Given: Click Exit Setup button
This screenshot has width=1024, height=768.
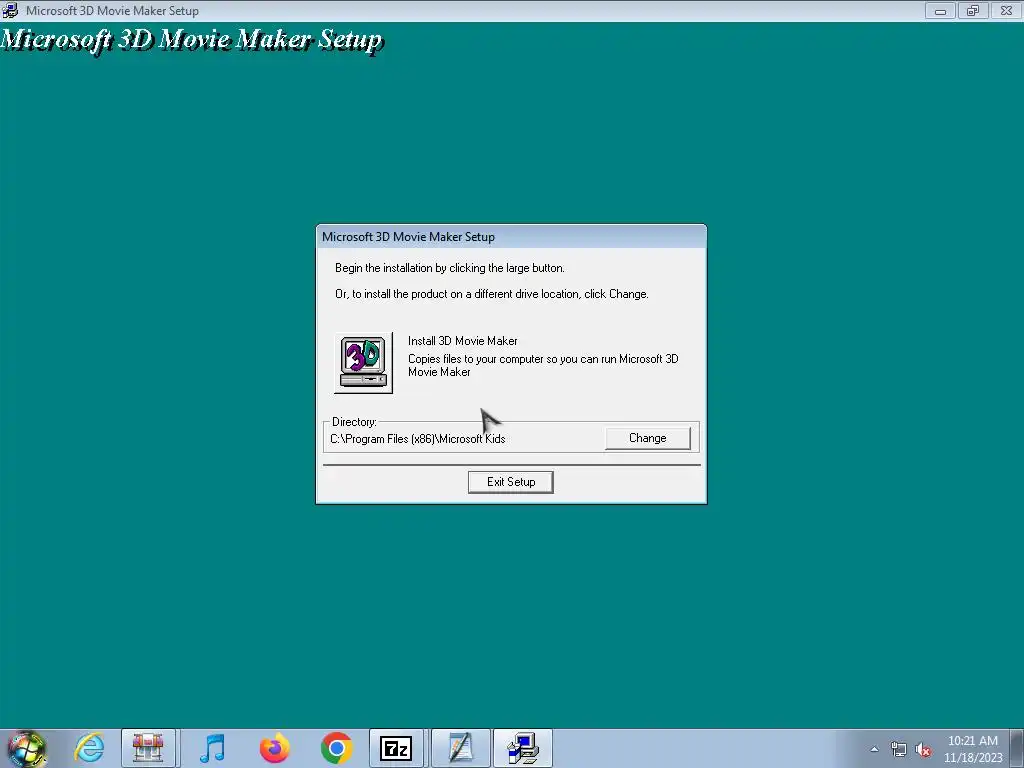Looking at the screenshot, I should click(511, 482).
